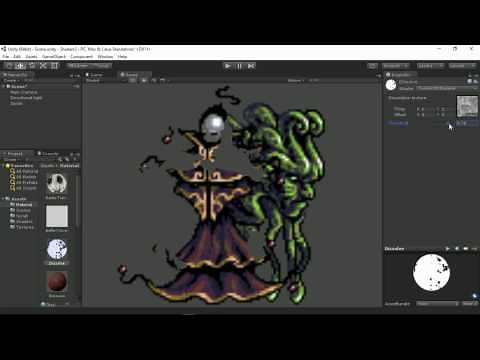Open the Create dropdown in Hierarchy
480x360 pixels.
click(11, 81)
